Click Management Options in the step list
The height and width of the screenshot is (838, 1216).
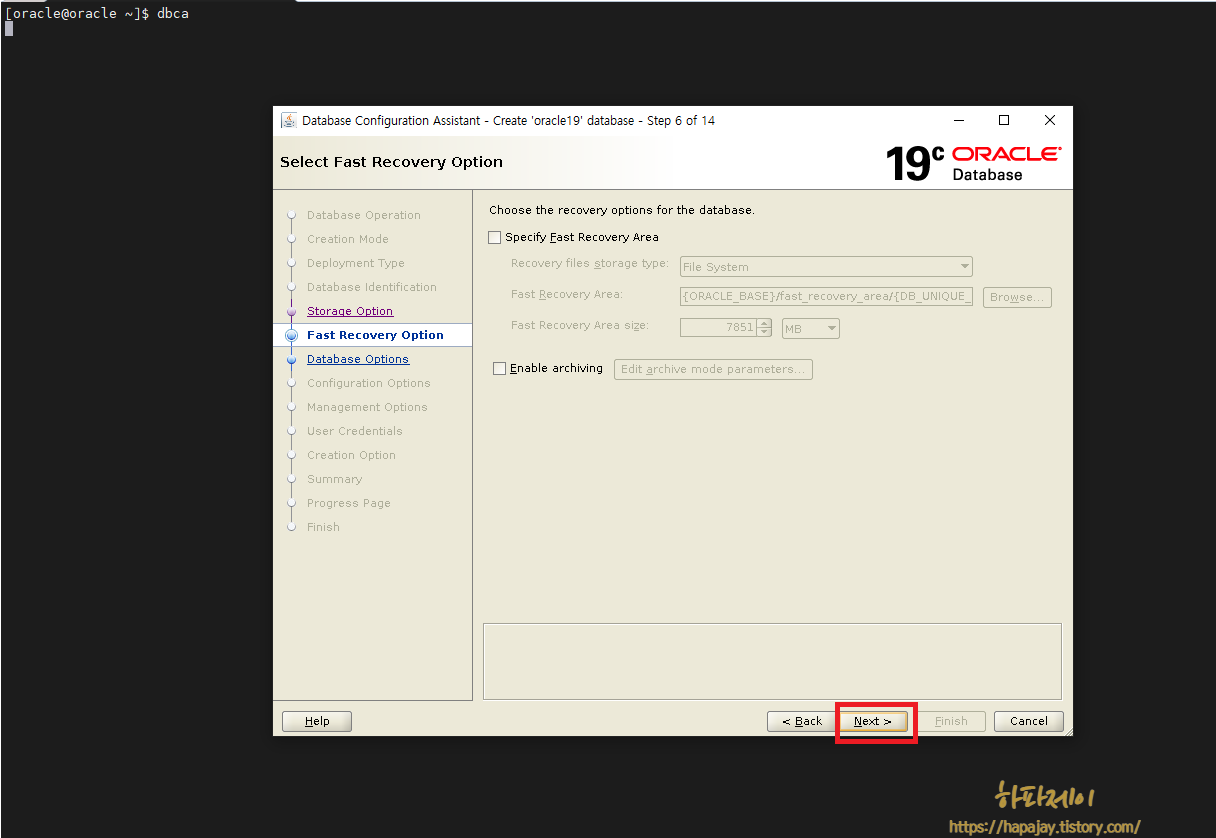[367, 407]
